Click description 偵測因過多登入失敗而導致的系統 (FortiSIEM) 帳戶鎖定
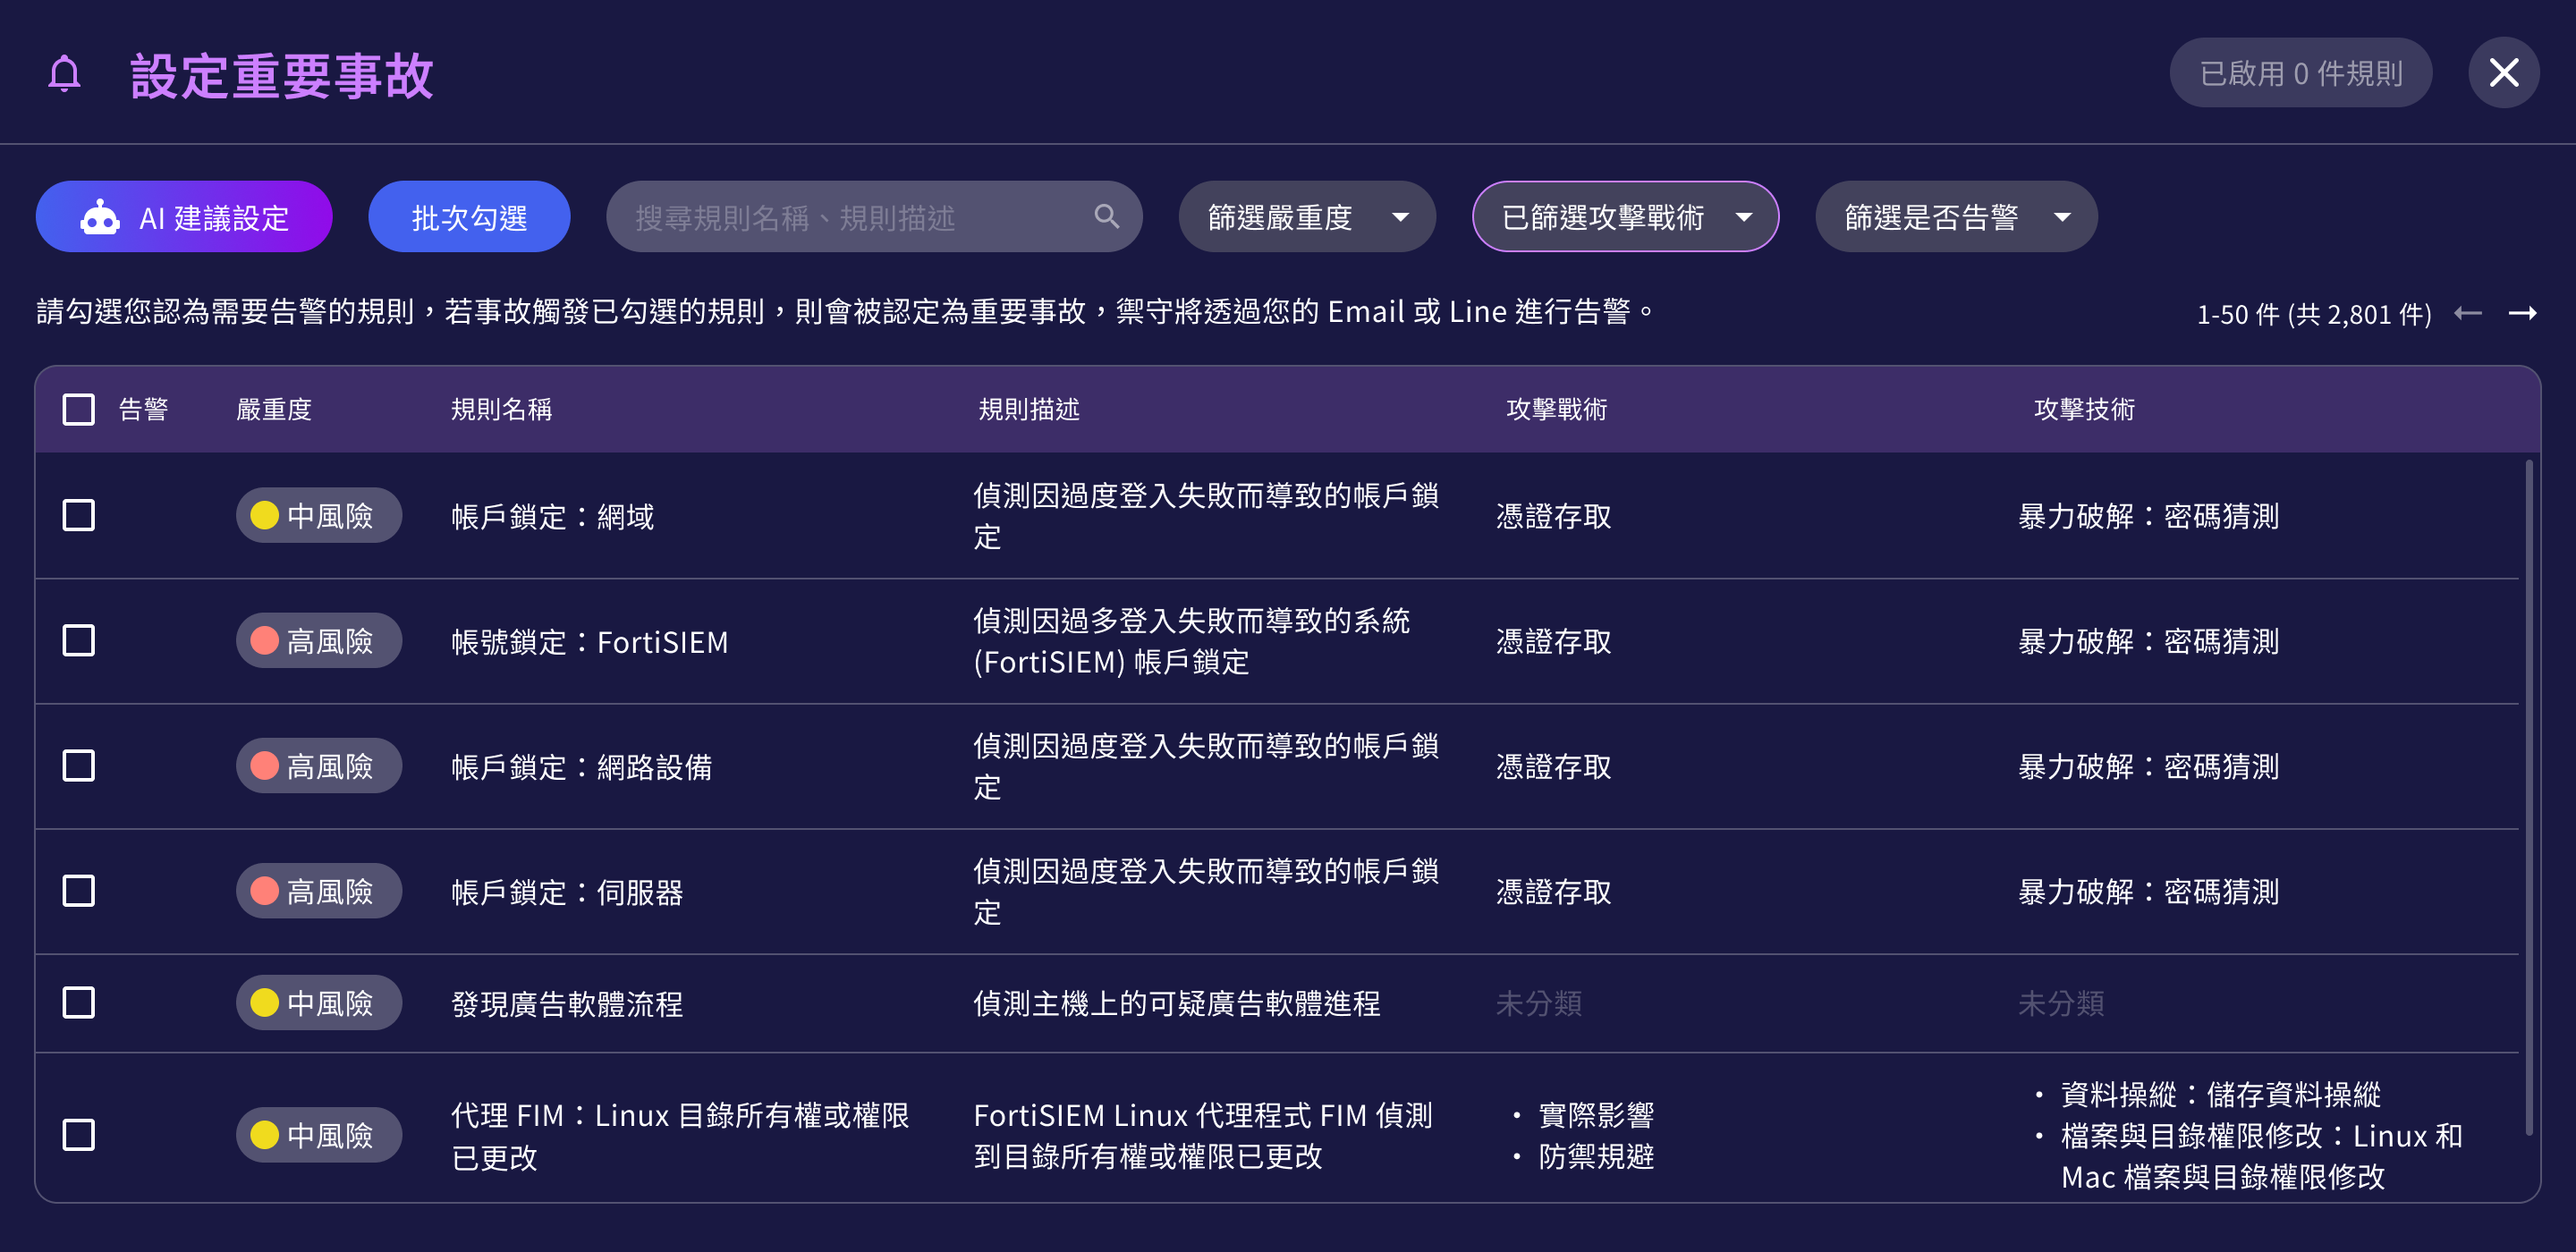Viewport: 2576px width, 1252px height. pos(1191,640)
